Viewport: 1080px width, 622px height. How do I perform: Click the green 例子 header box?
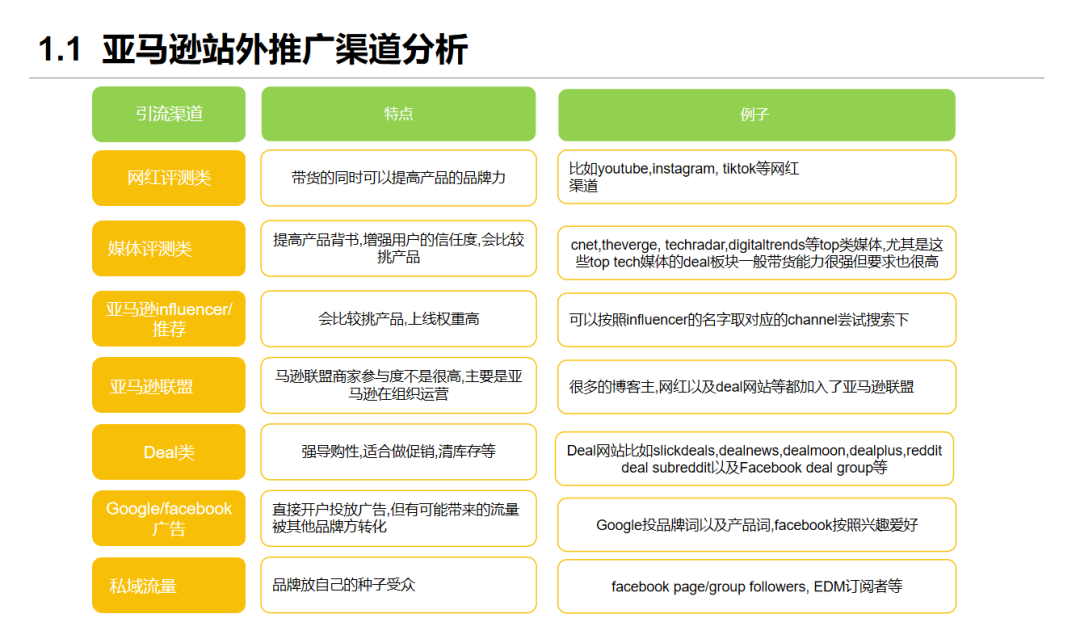tap(756, 115)
